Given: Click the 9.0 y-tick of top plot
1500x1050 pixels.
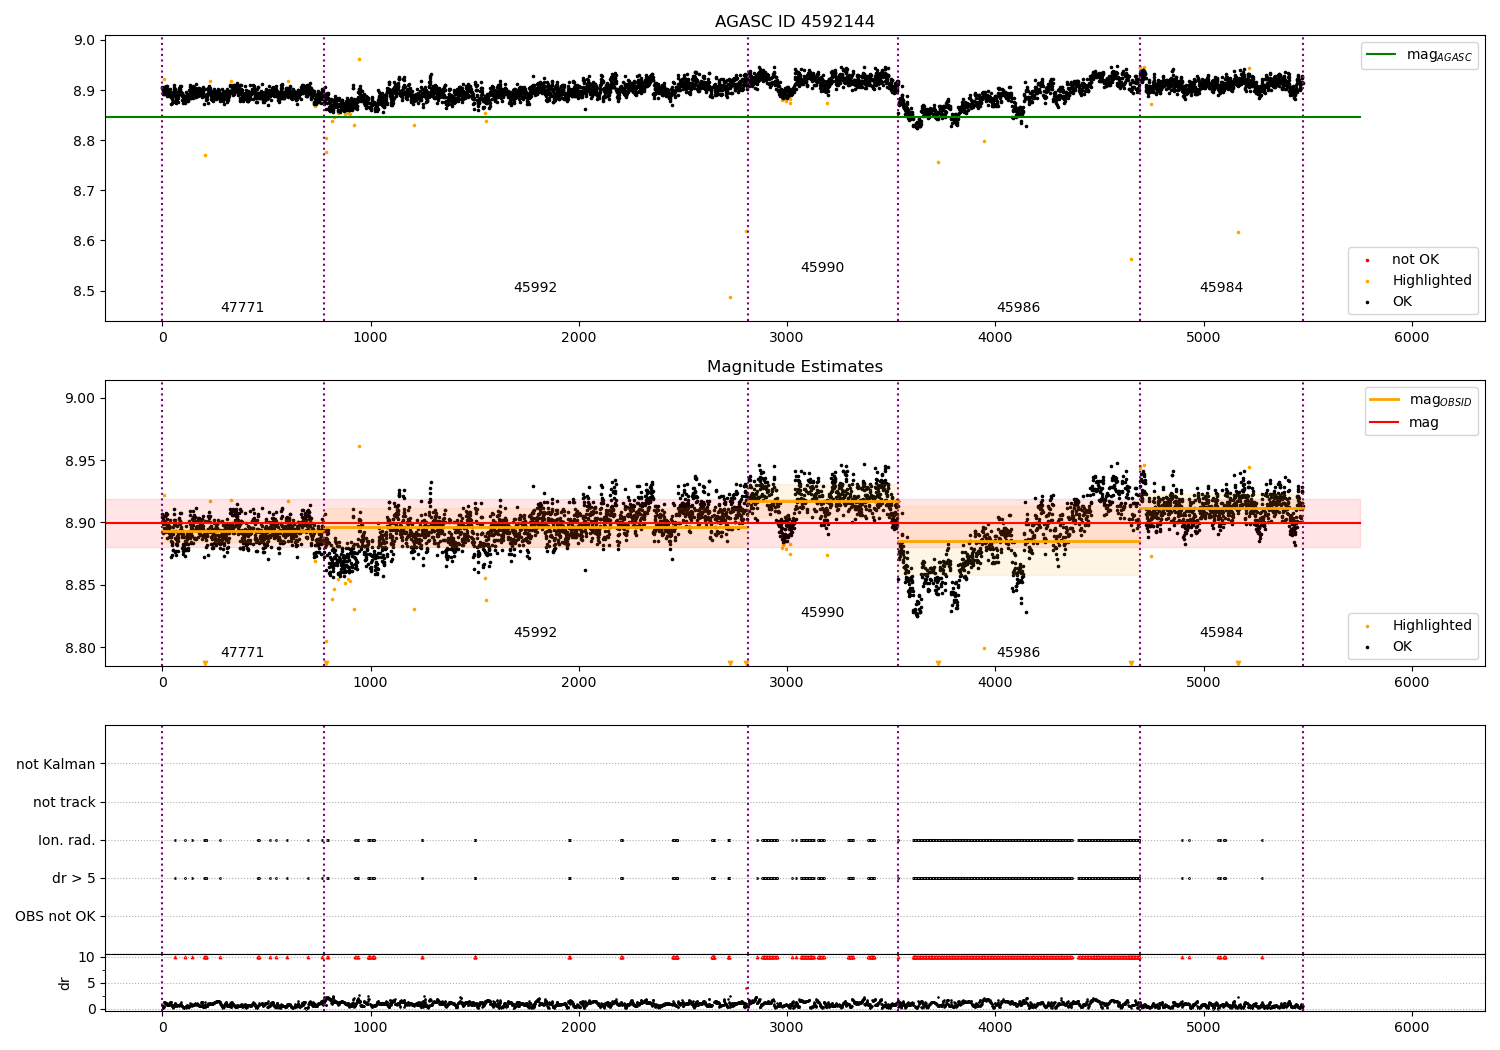Looking at the screenshot, I should pyautogui.click(x=86, y=41).
